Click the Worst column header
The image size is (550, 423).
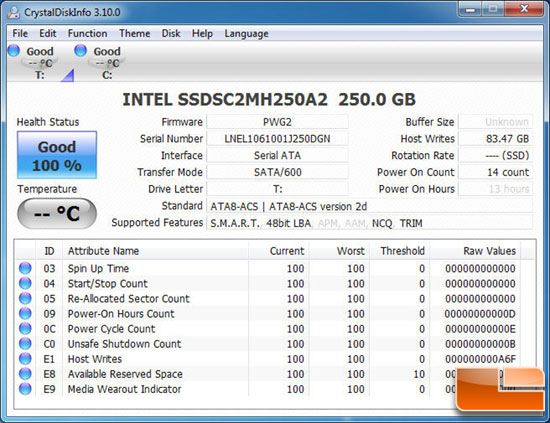(339, 251)
